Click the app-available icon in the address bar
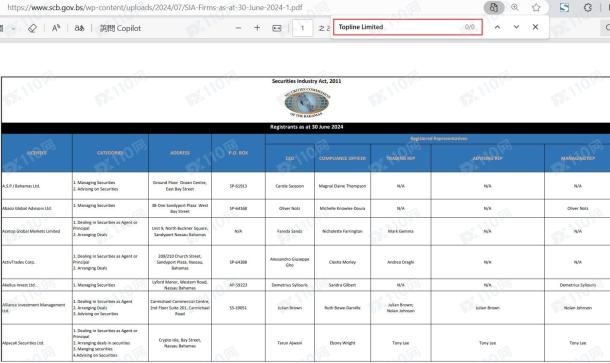 pyautogui.click(x=494, y=7)
